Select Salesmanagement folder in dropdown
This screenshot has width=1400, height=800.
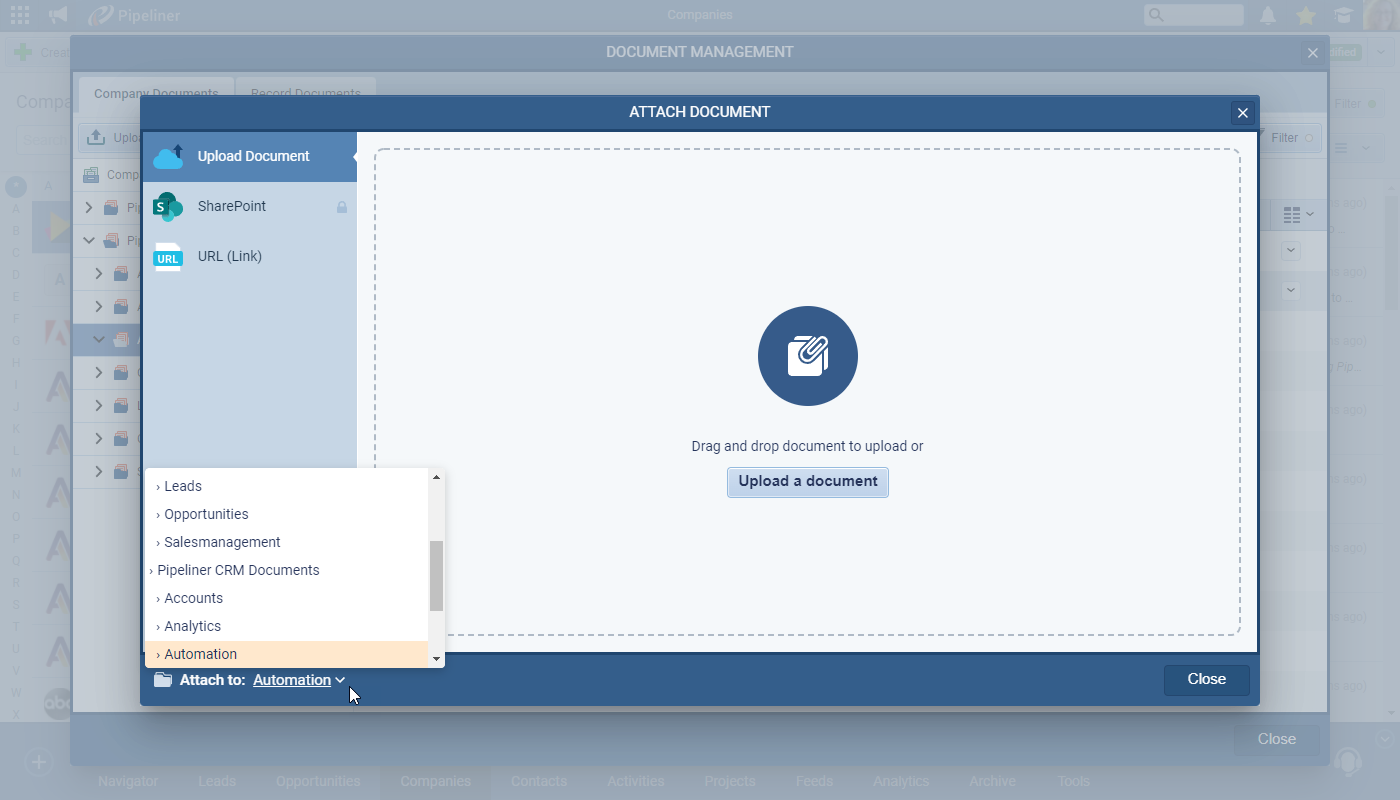(x=222, y=542)
